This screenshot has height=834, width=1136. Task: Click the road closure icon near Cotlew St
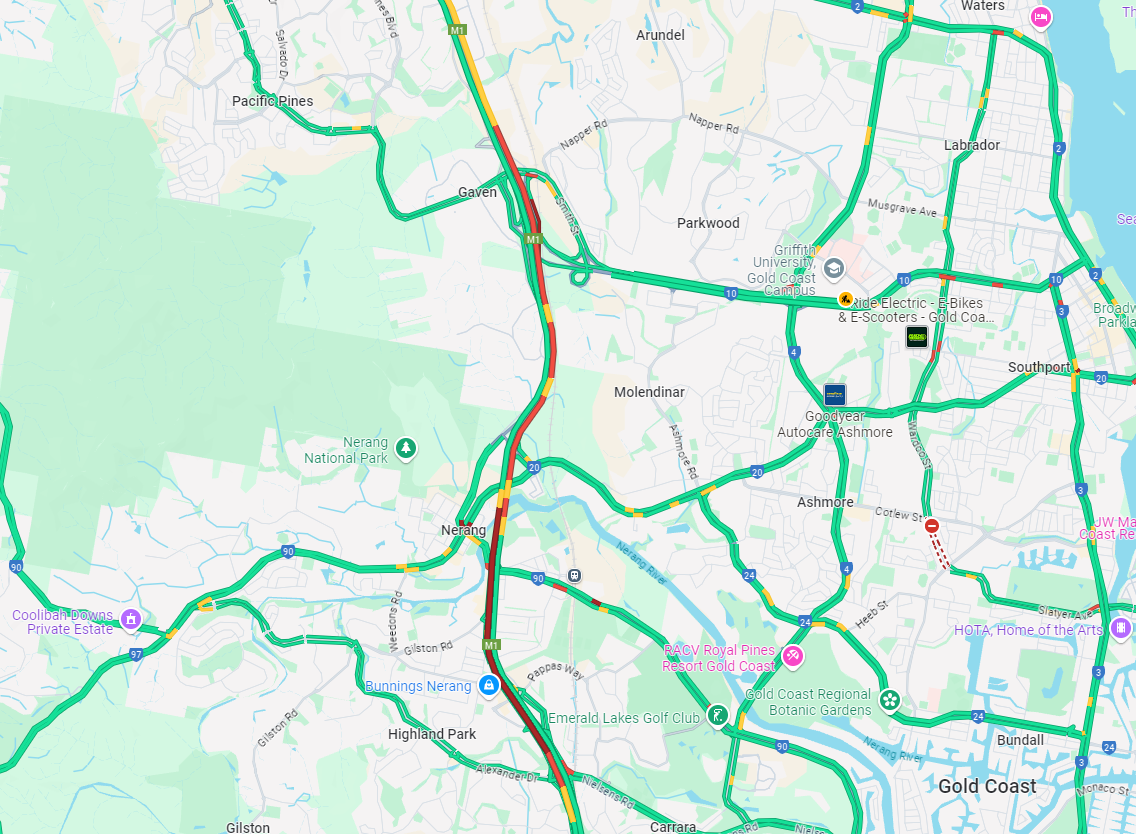click(x=932, y=525)
